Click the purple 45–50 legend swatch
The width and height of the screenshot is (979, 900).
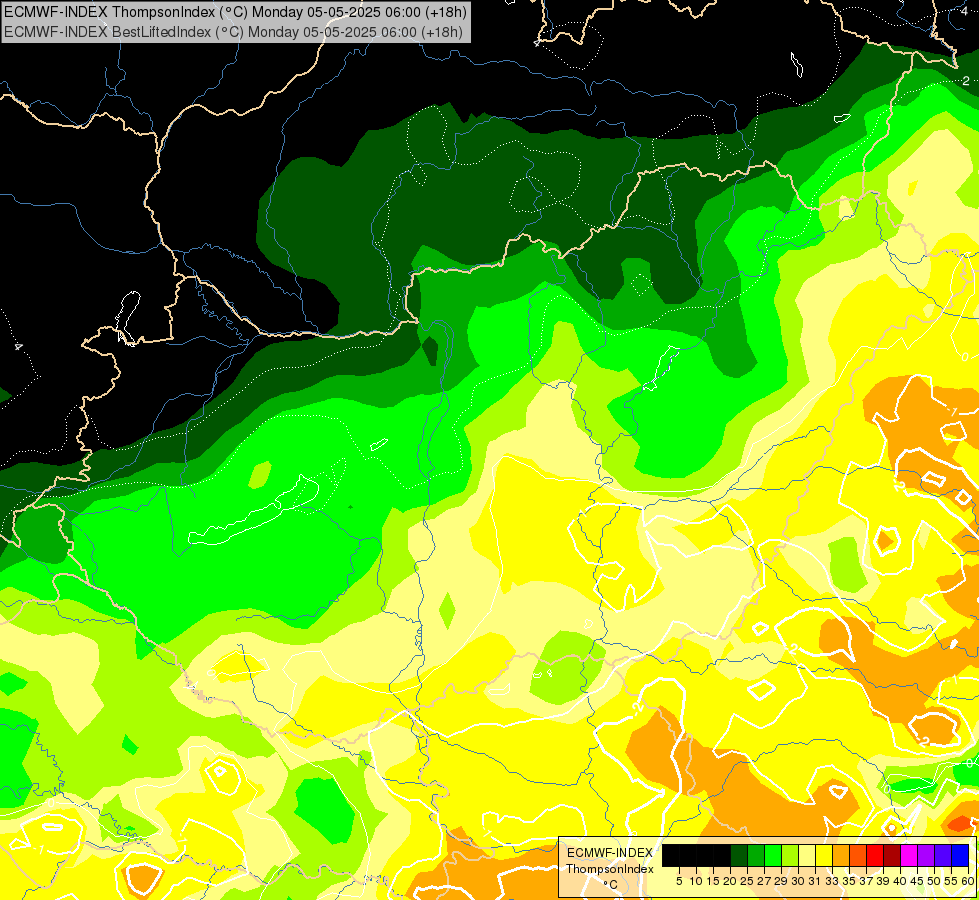point(926,856)
